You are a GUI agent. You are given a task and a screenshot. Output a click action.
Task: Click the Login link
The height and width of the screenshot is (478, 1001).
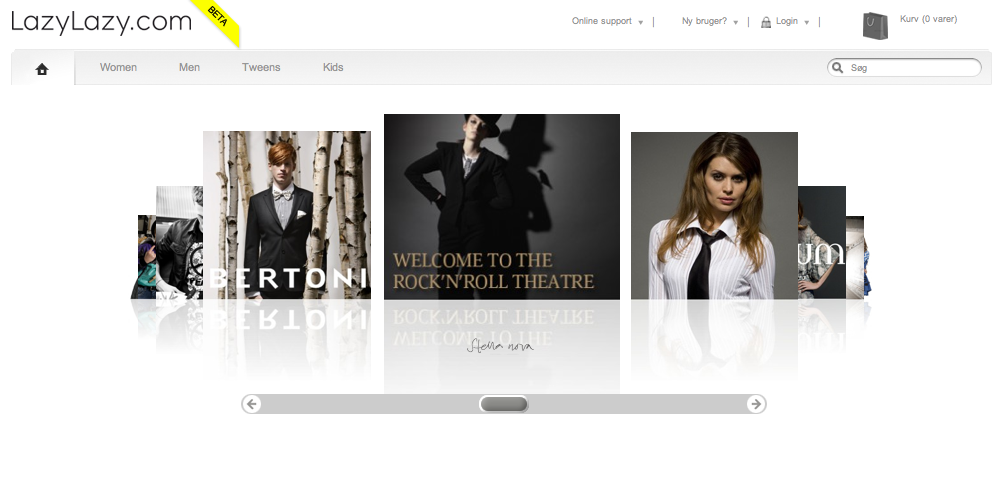(x=786, y=21)
